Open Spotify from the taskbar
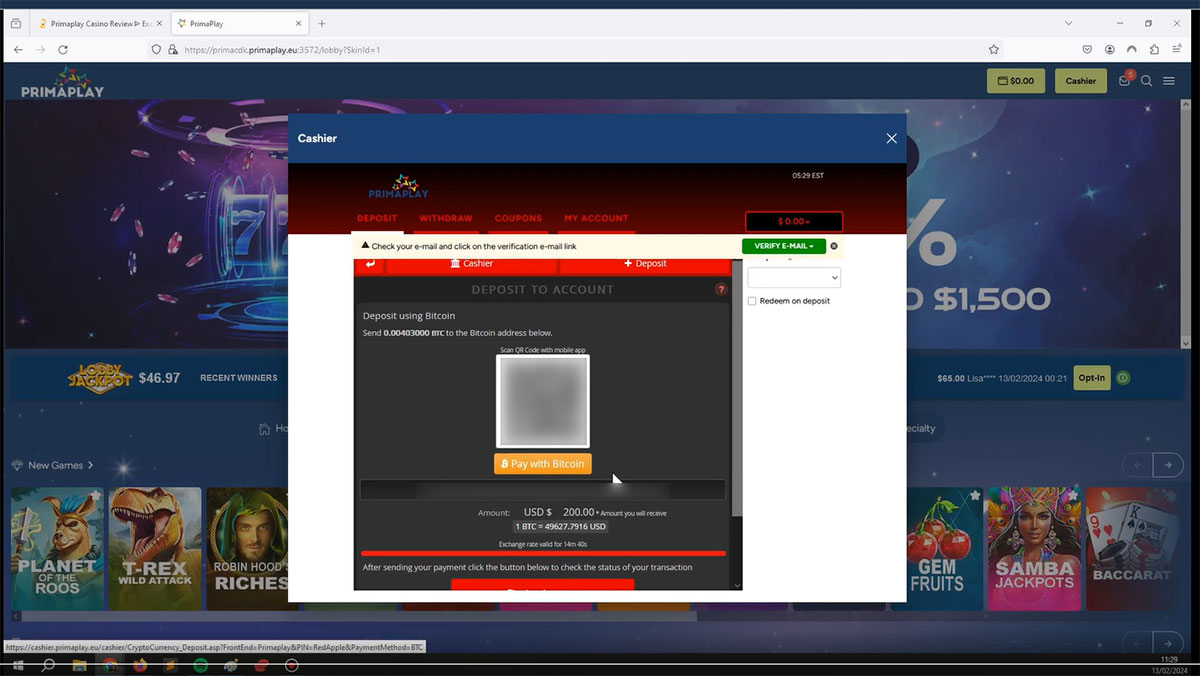Screen dimensions: 1200x676 tap(200, 665)
